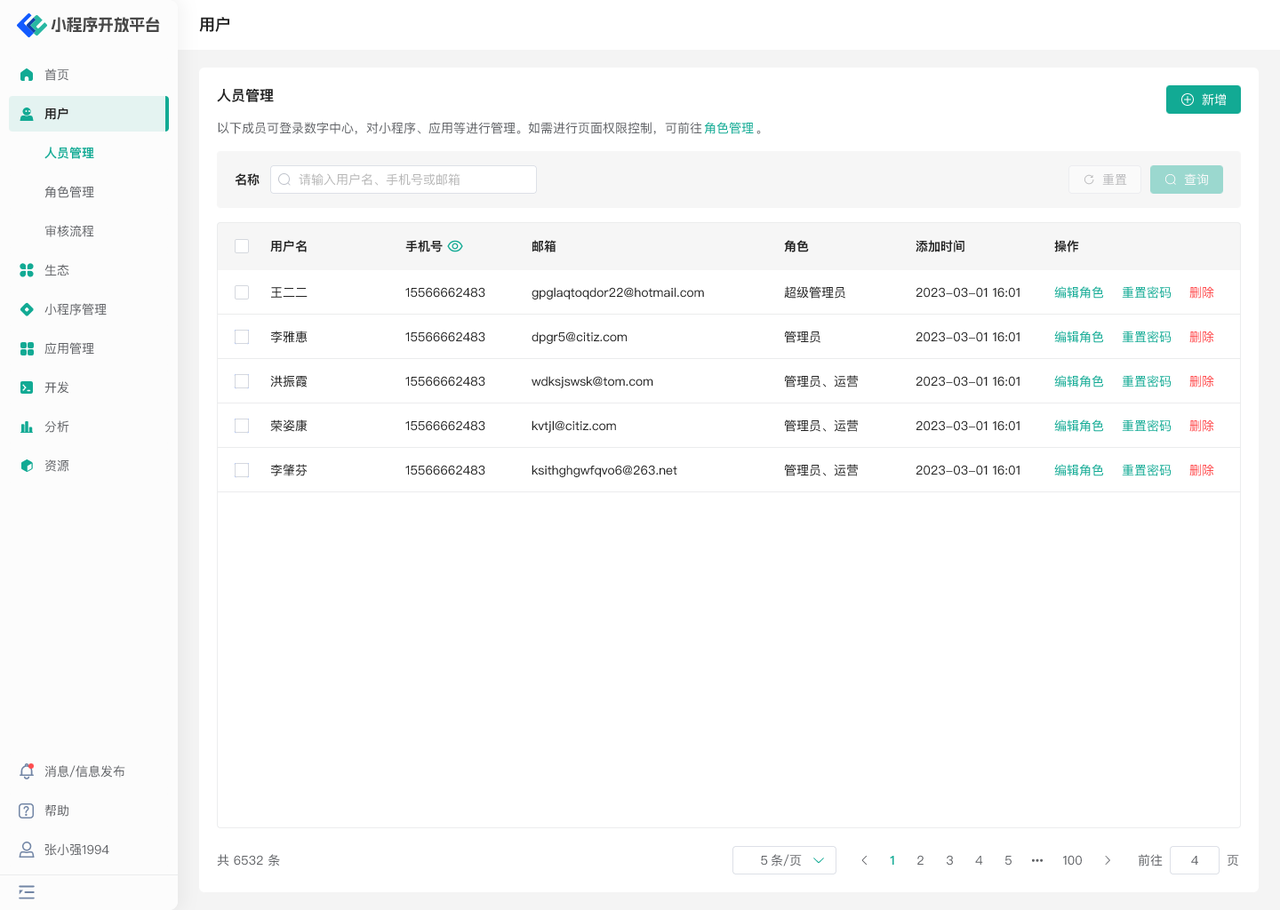The height and width of the screenshot is (910, 1280).
Task: Focus the name search input field
Action: (x=404, y=180)
